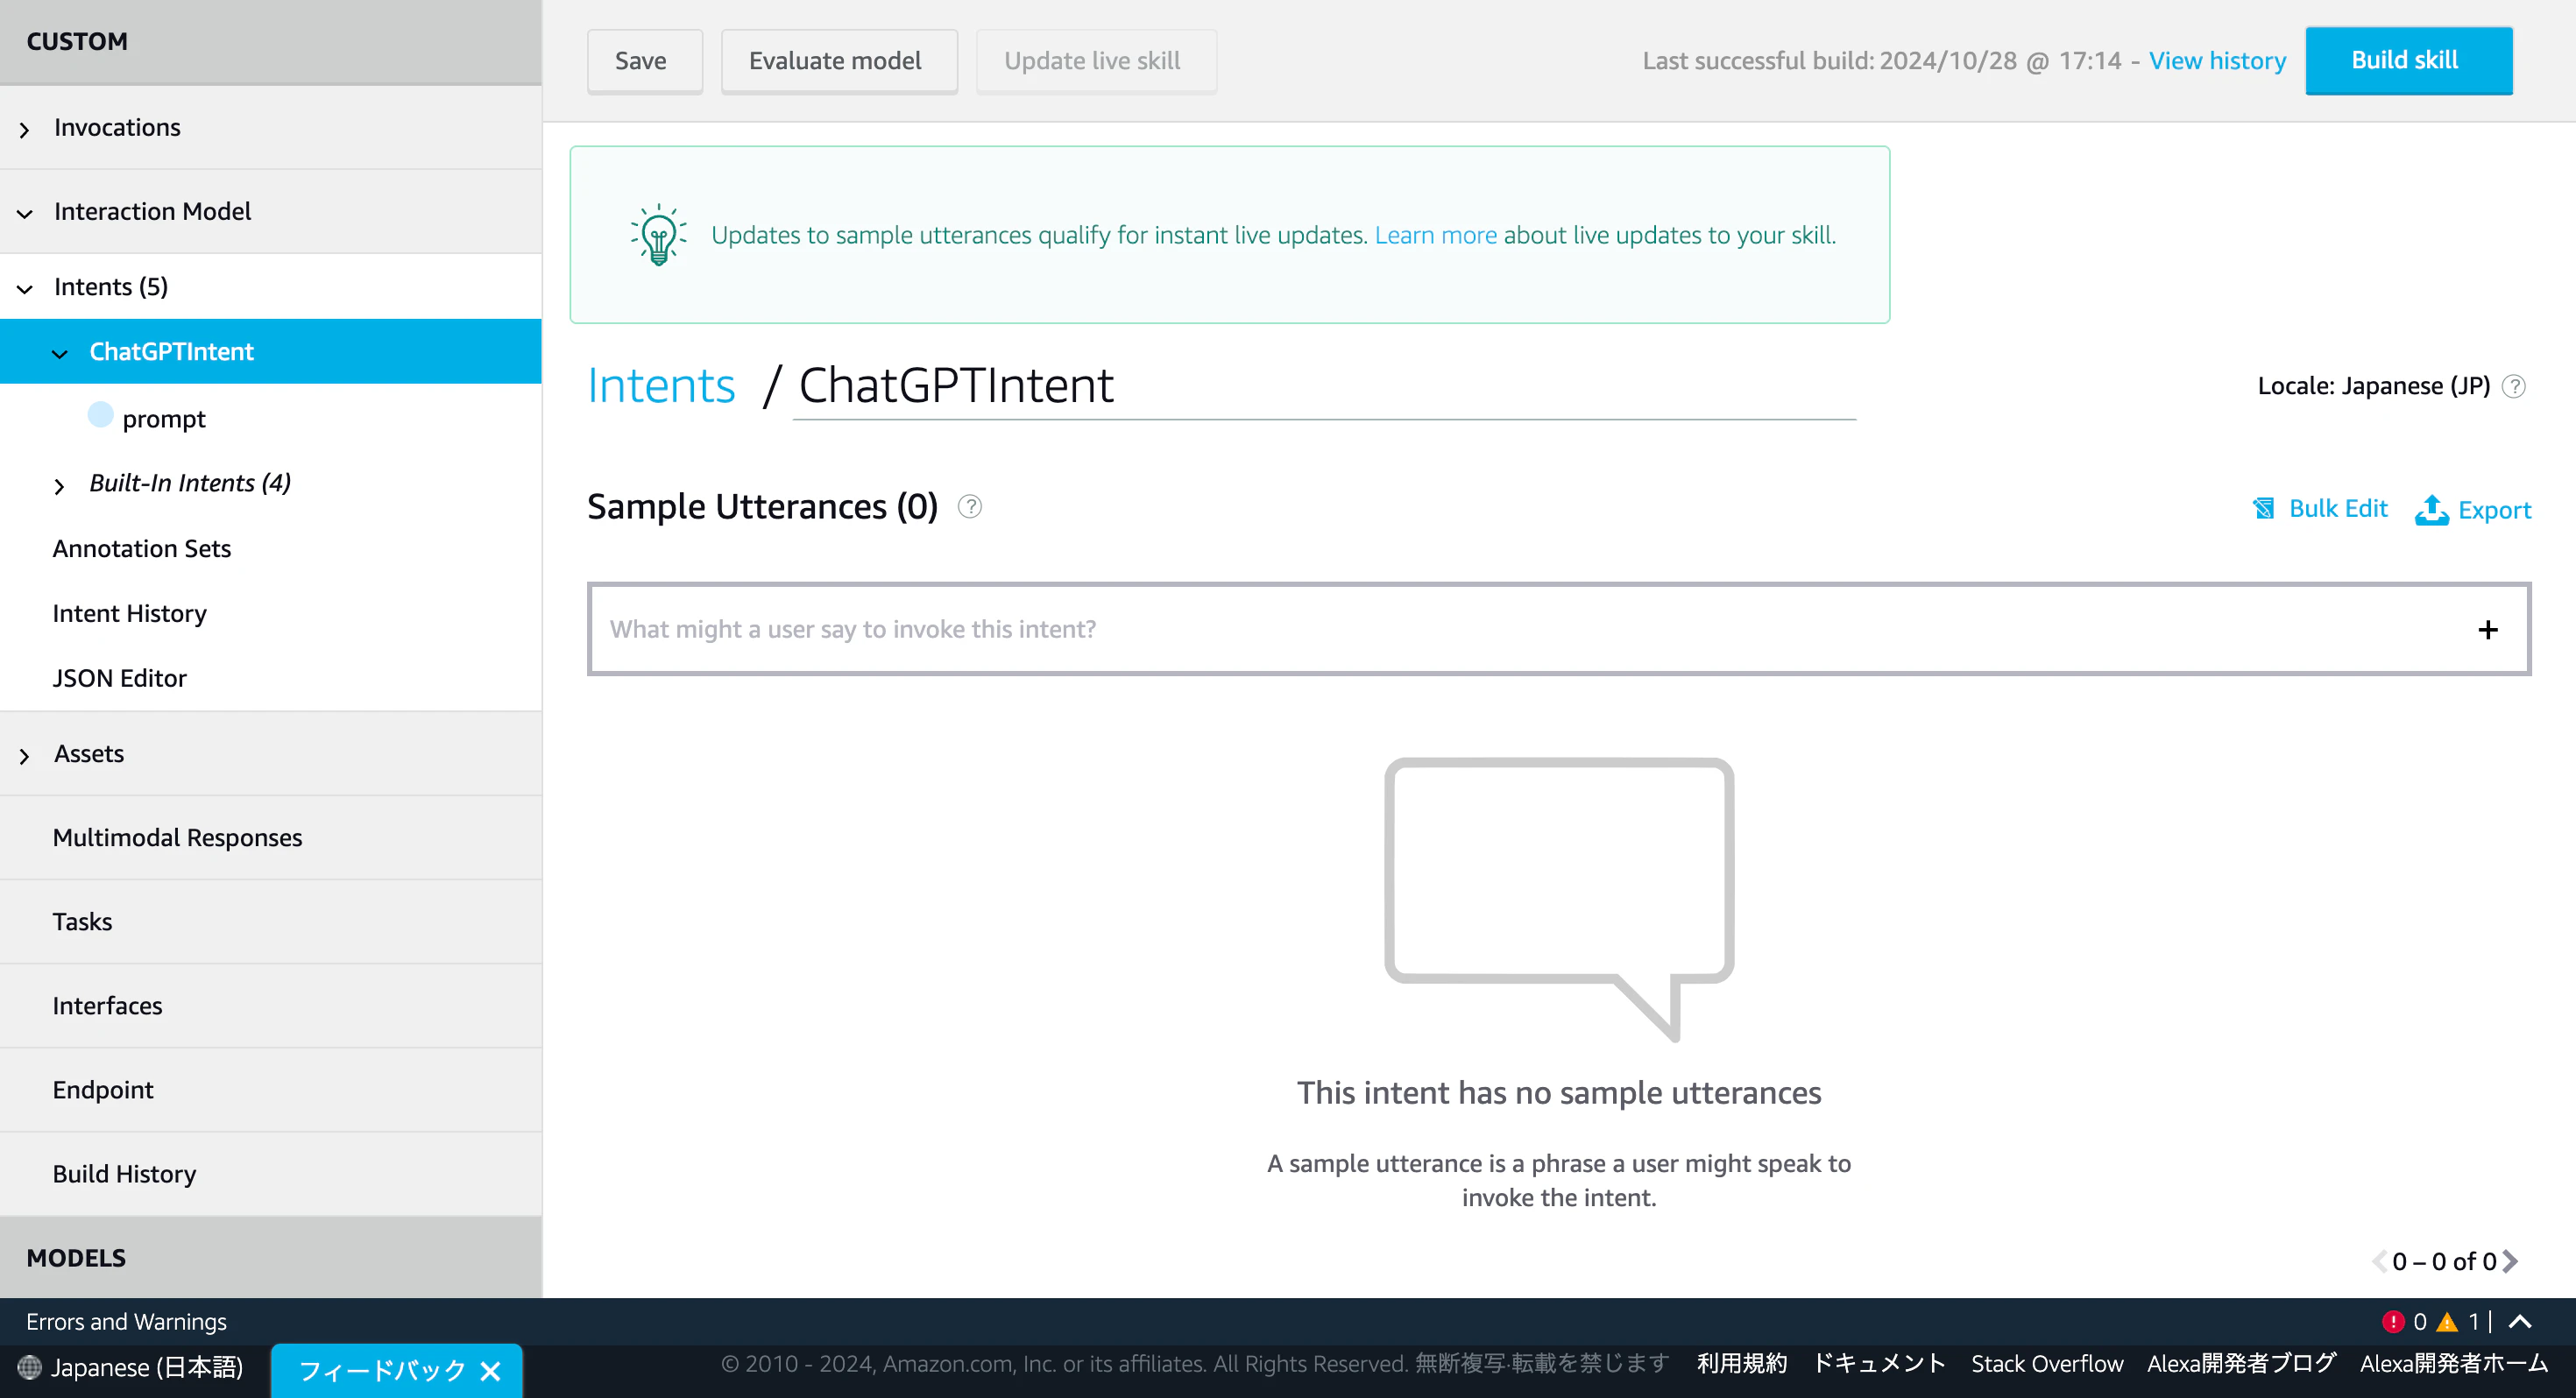Click the Save button
This screenshot has width=2576, height=1398.
(x=644, y=61)
